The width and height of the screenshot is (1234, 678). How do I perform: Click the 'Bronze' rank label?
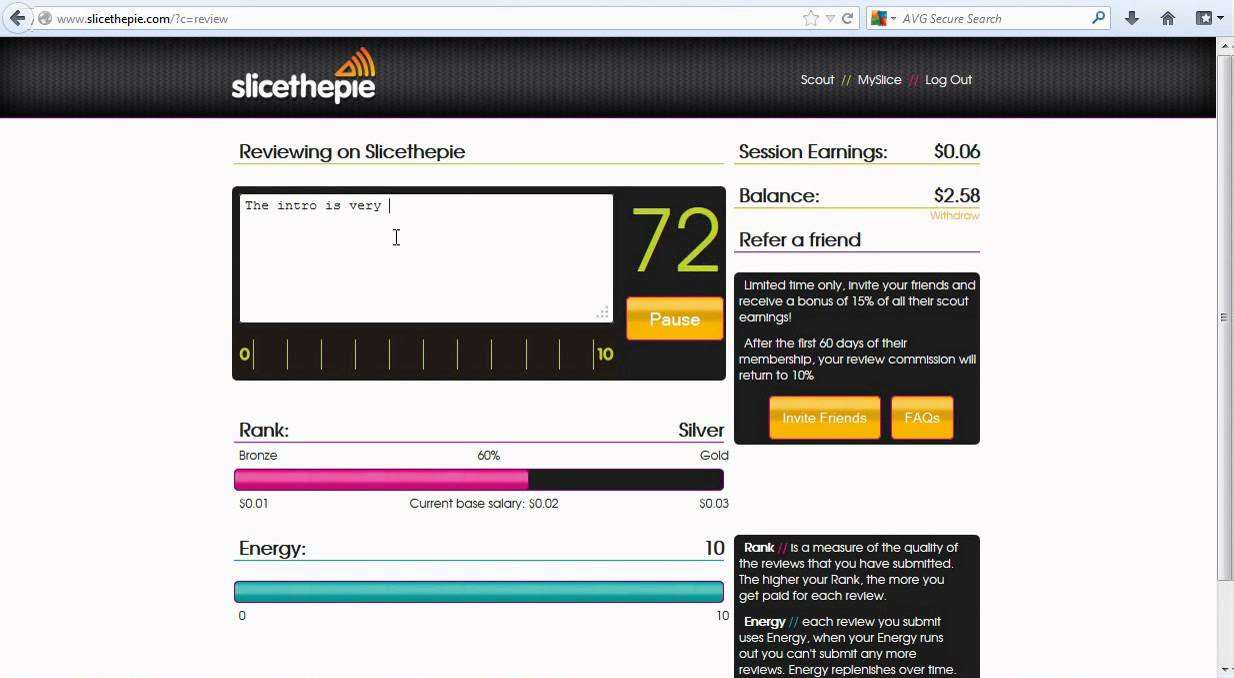coord(258,456)
